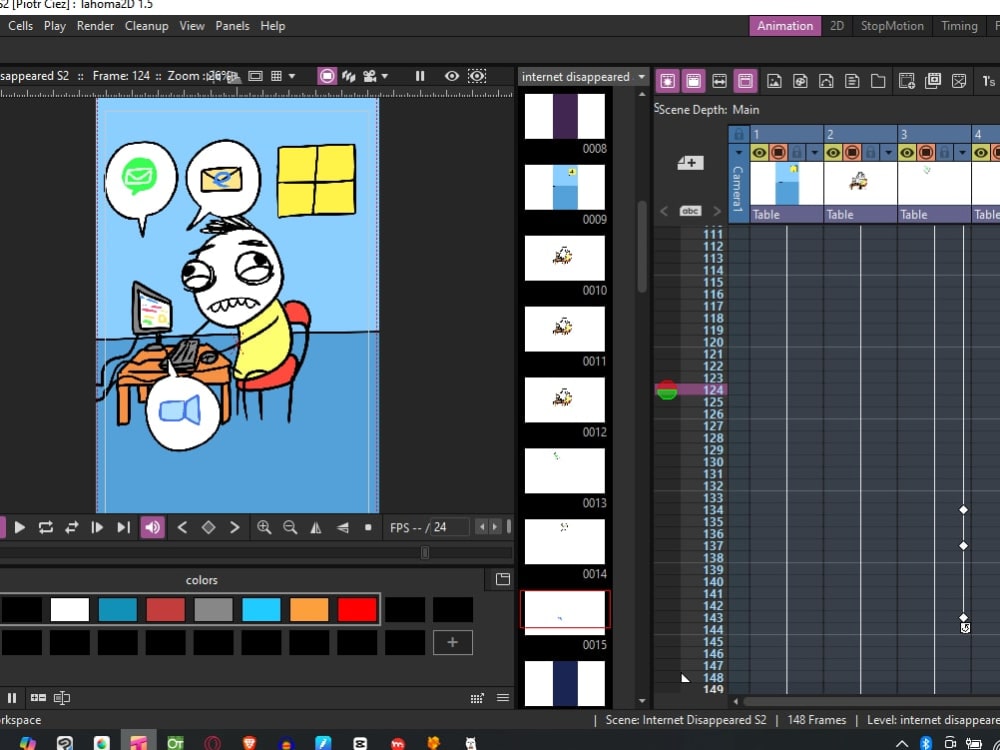
Task: Toggle the Safe Area frame icon
Action: [x=255, y=77]
